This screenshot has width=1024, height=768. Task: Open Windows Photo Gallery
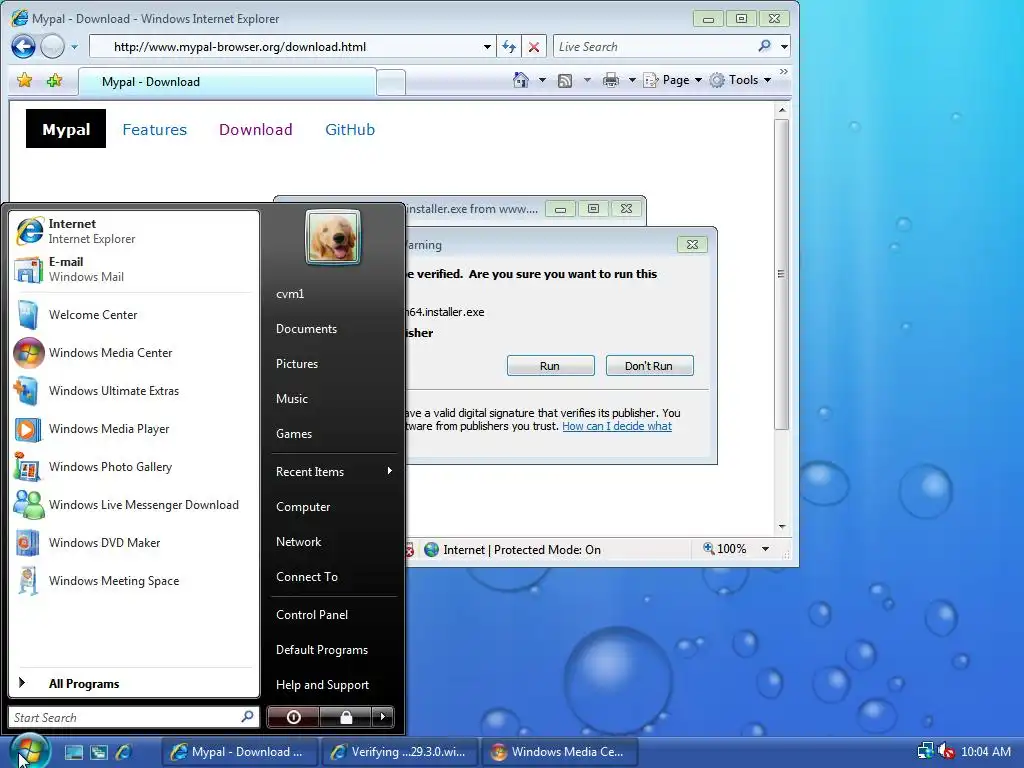[x=133, y=466]
